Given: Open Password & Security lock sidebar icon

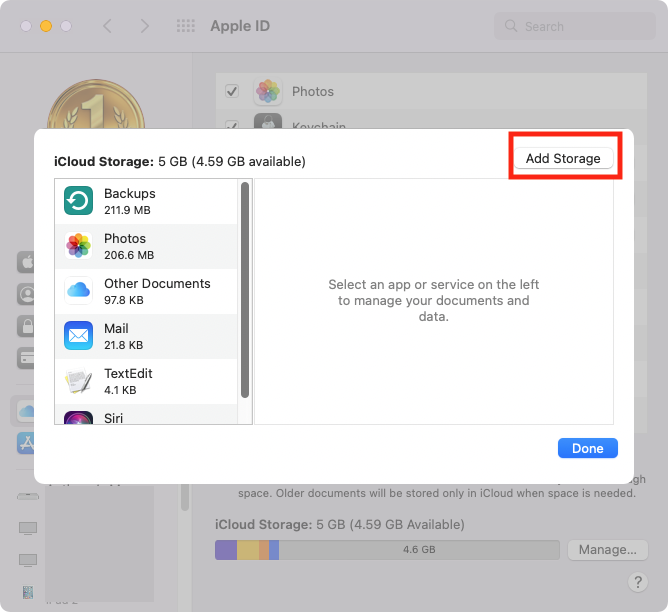Looking at the screenshot, I should click(x=26, y=326).
